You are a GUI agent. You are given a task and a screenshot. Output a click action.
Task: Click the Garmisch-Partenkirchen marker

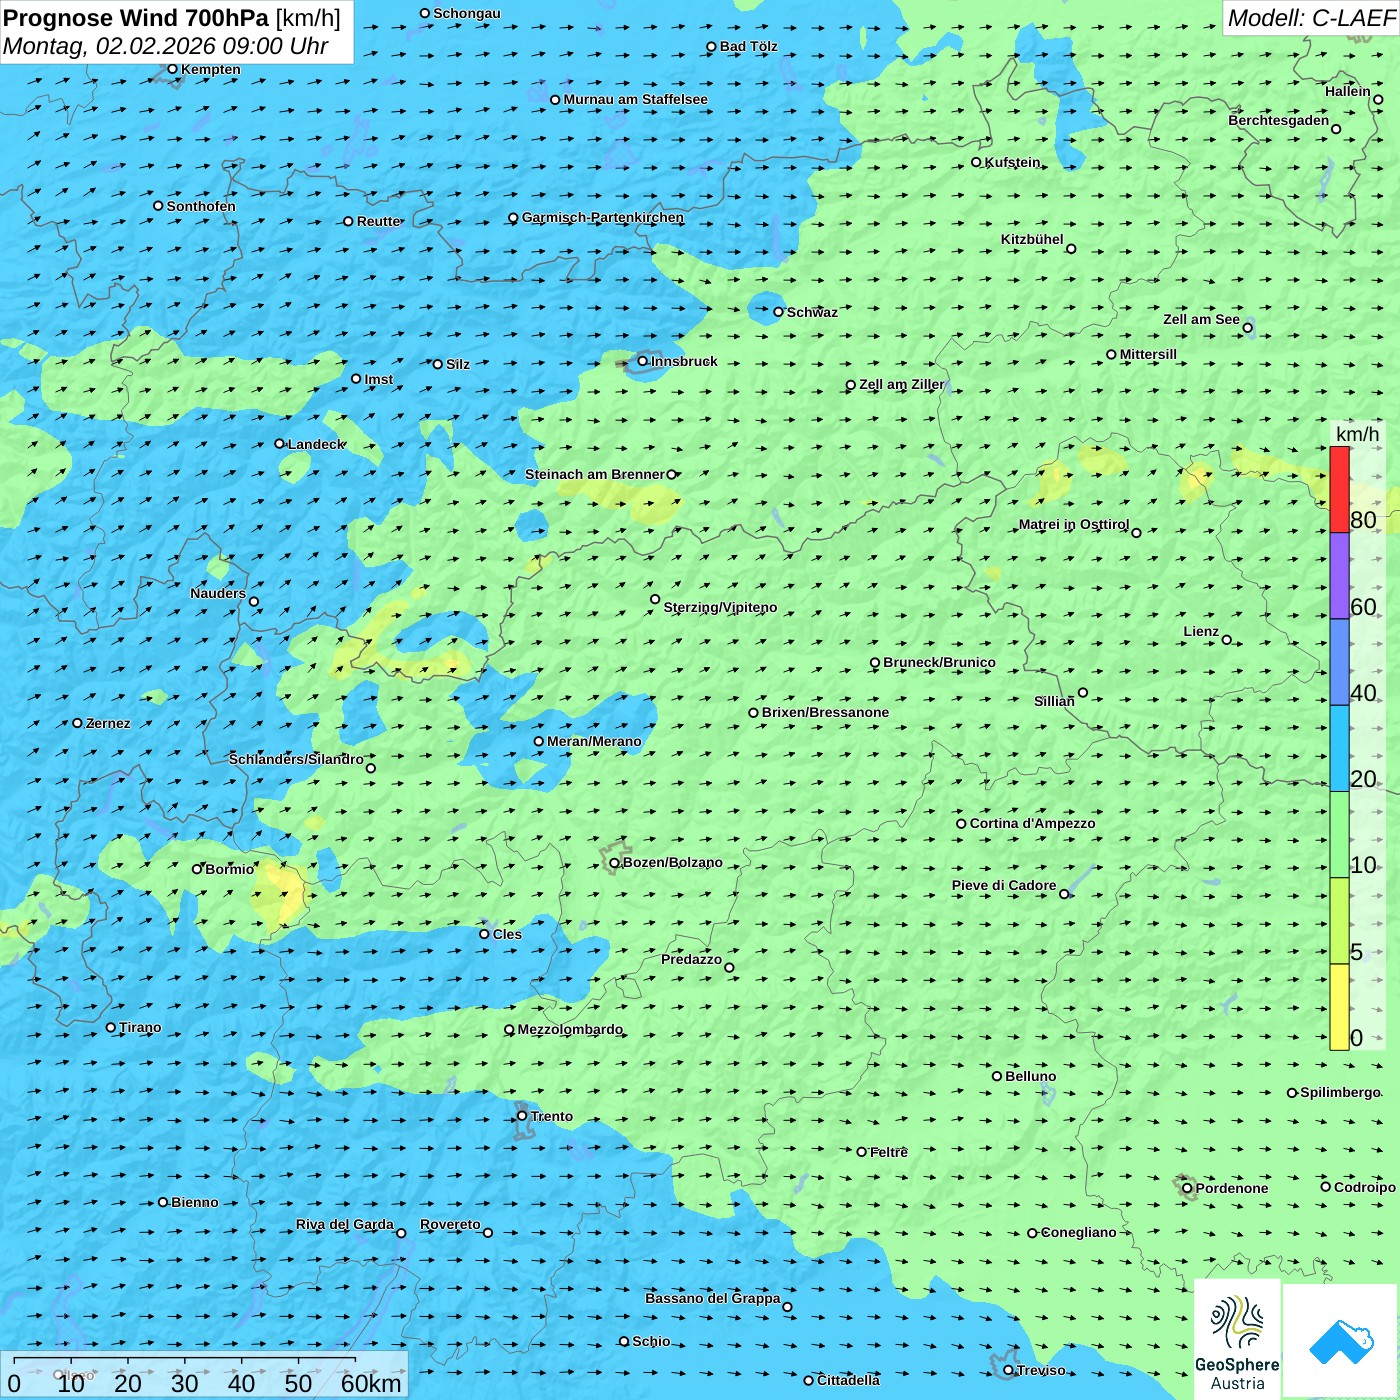point(513,218)
